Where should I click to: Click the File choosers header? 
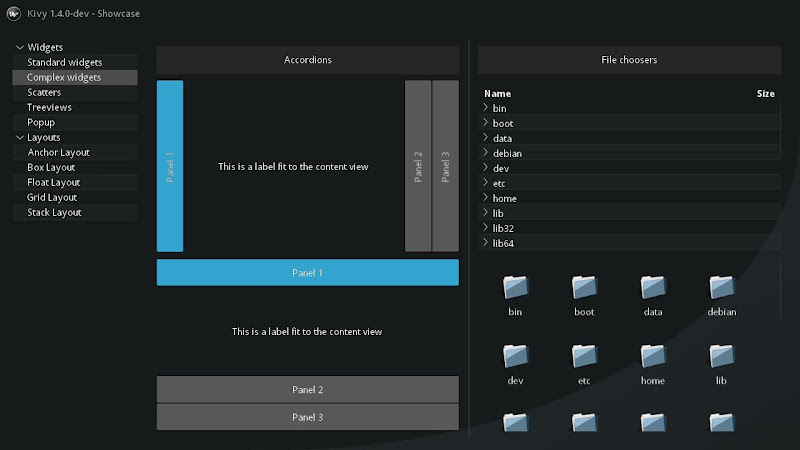[x=629, y=60]
